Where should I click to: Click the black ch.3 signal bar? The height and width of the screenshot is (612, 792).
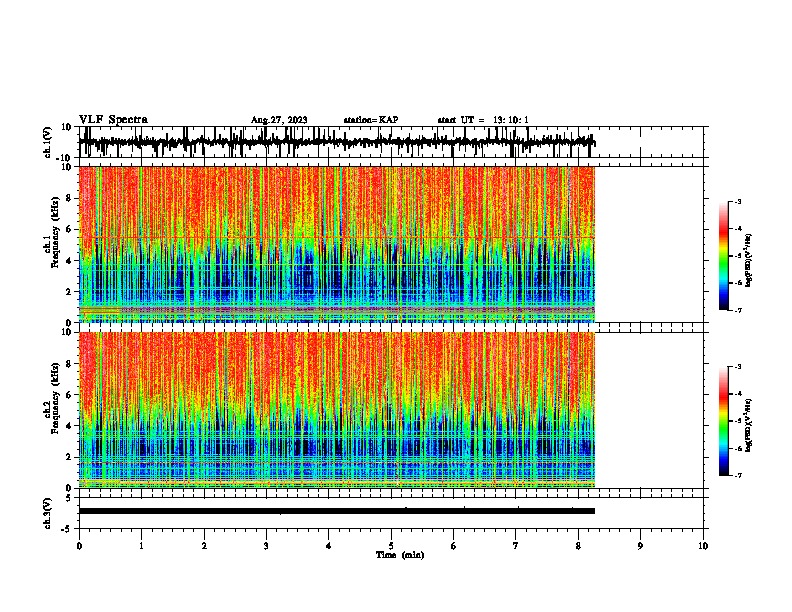click(337, 511)
